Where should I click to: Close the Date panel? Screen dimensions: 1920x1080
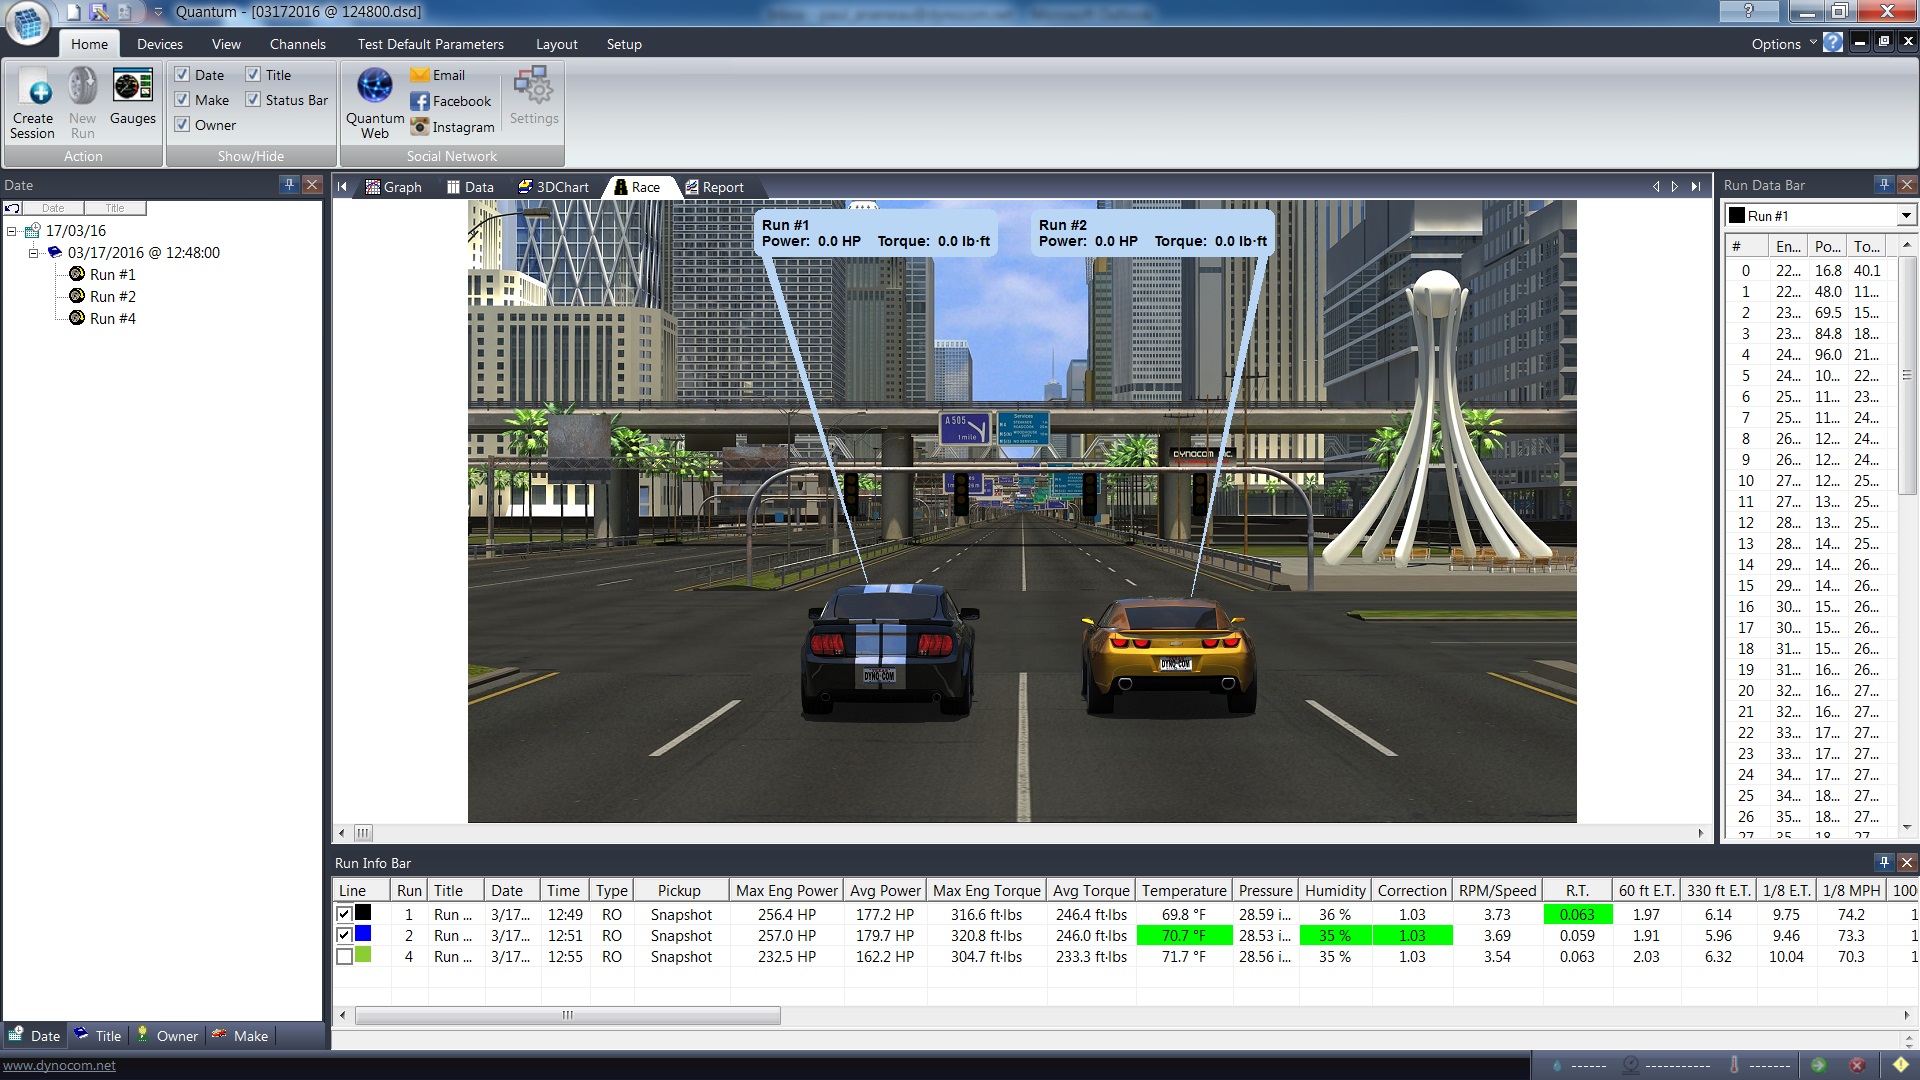[312, 184]
